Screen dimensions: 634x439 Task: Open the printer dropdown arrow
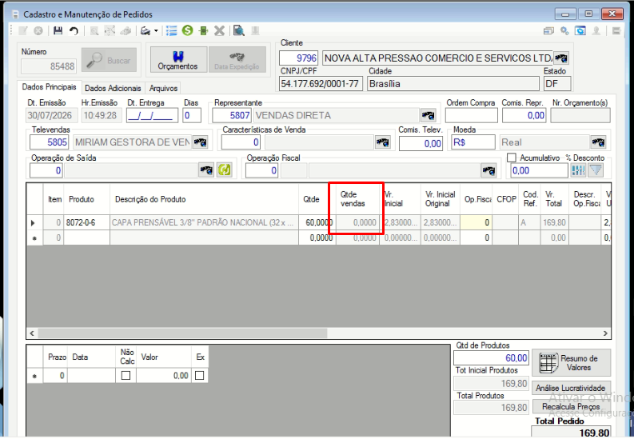pyautogui.click(x=156, y=31)
